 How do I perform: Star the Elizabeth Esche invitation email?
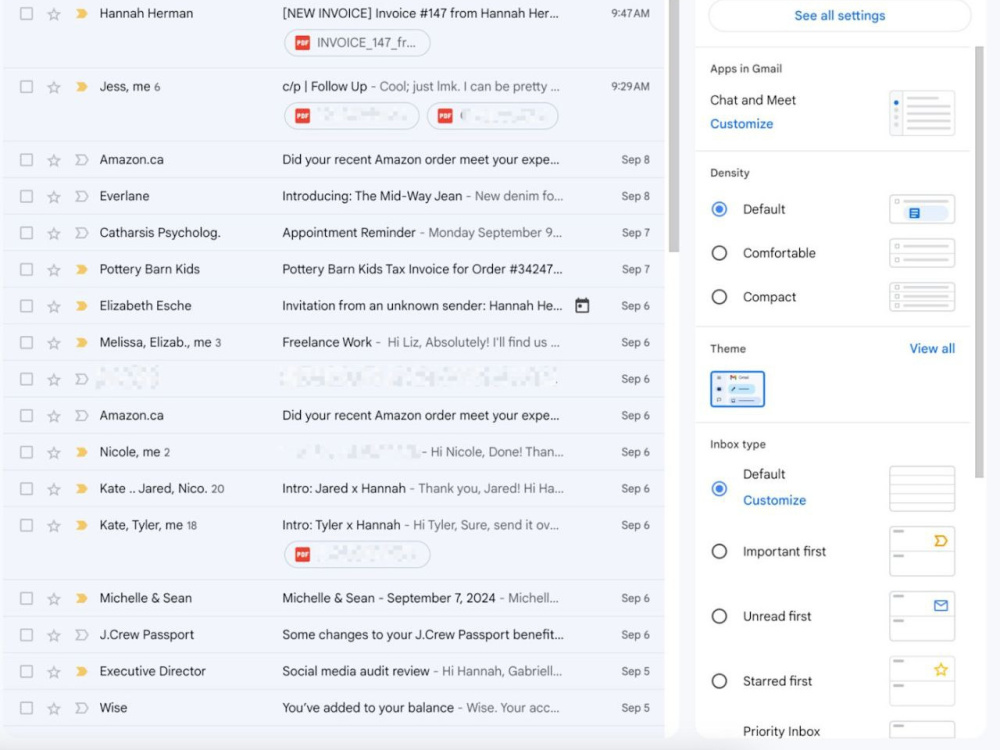point(54,306)
